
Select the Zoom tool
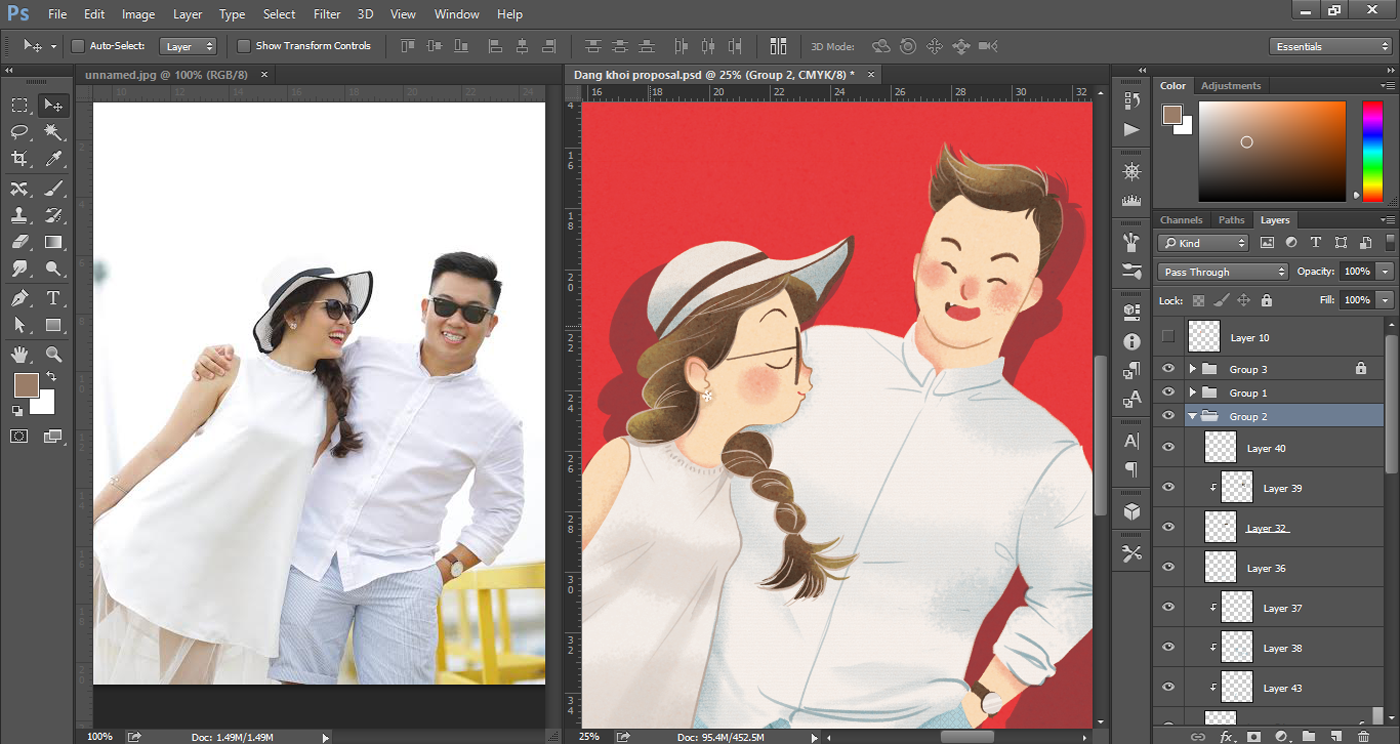pyautogui.click(x=54, y=354)
